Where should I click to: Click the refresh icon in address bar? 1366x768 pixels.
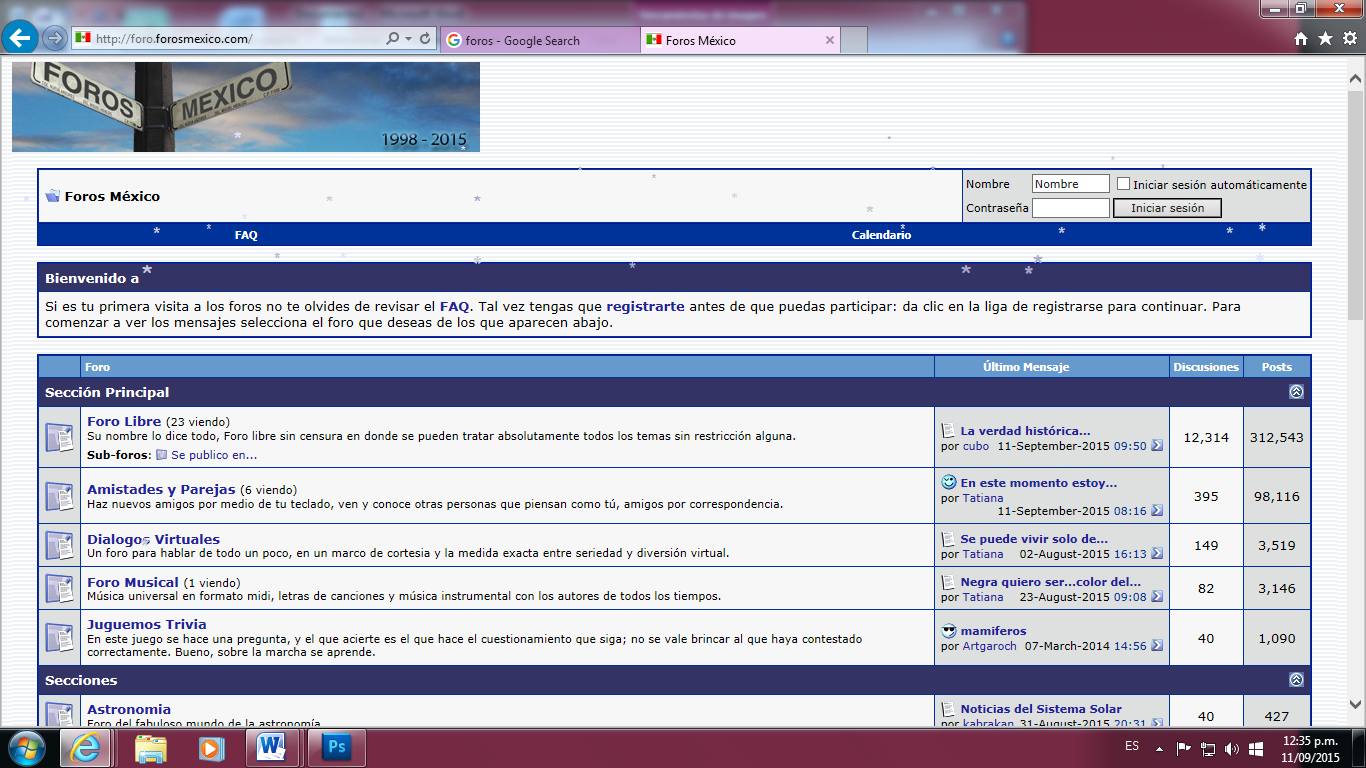coord(426,39)
